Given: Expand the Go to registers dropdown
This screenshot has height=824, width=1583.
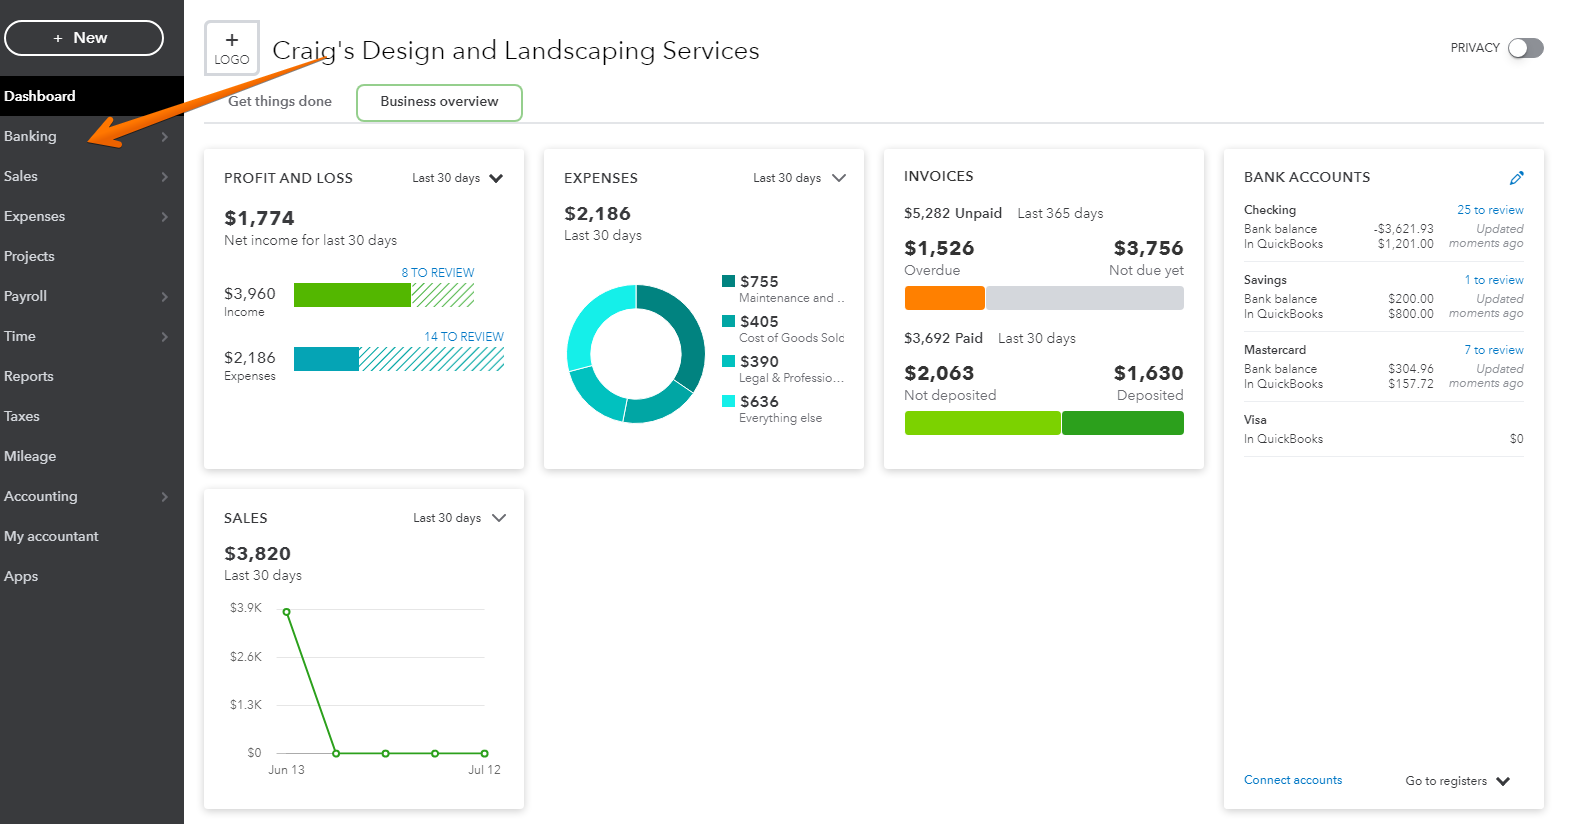Looking at the screenshot, I should pos(1457,781).
